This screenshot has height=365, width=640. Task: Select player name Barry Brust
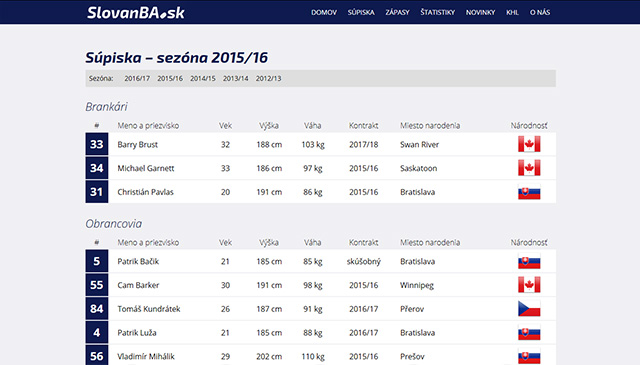coord(138,145)
